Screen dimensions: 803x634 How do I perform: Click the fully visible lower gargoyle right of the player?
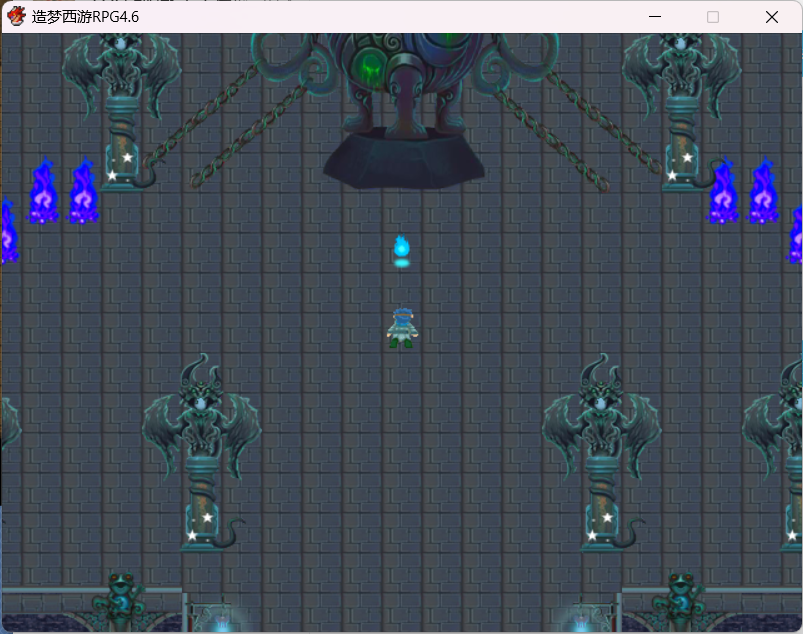tap(602, 453)
